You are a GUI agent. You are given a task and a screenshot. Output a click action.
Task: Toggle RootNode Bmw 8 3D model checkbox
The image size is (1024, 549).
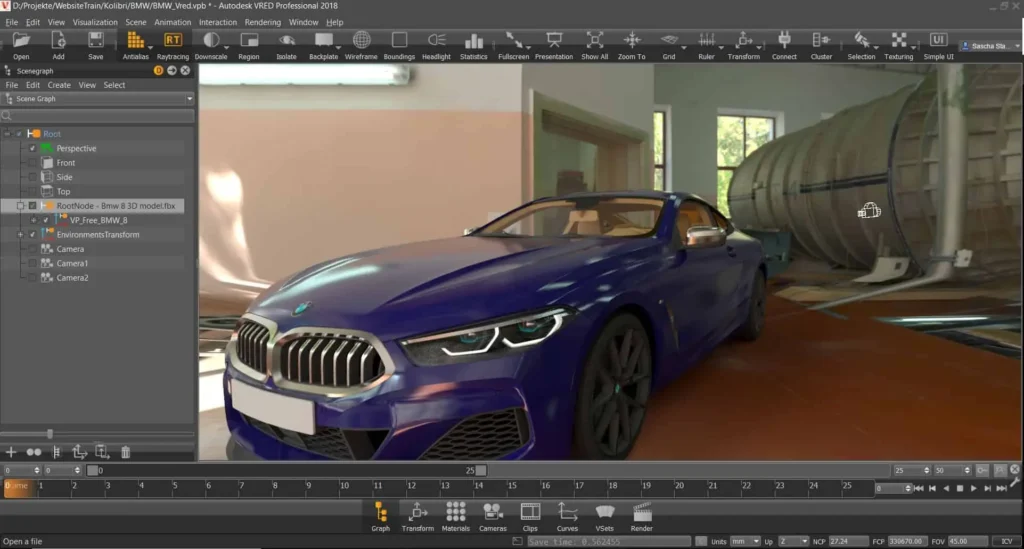[x=32, y=206]
